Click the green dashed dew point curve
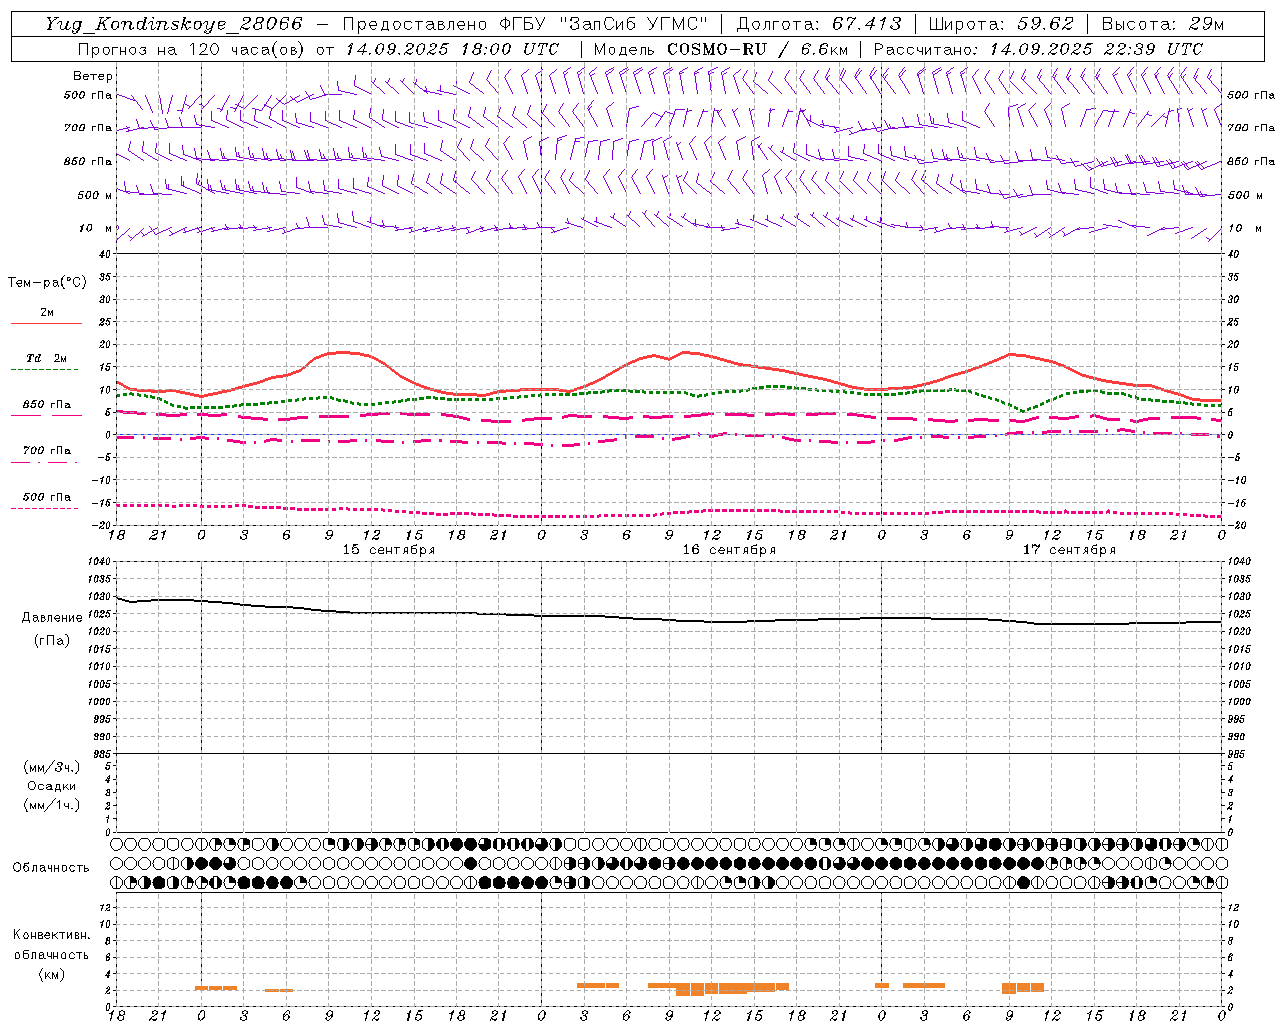The width and height of the screenshot is (1280, 1024). [x=670, y=392]
